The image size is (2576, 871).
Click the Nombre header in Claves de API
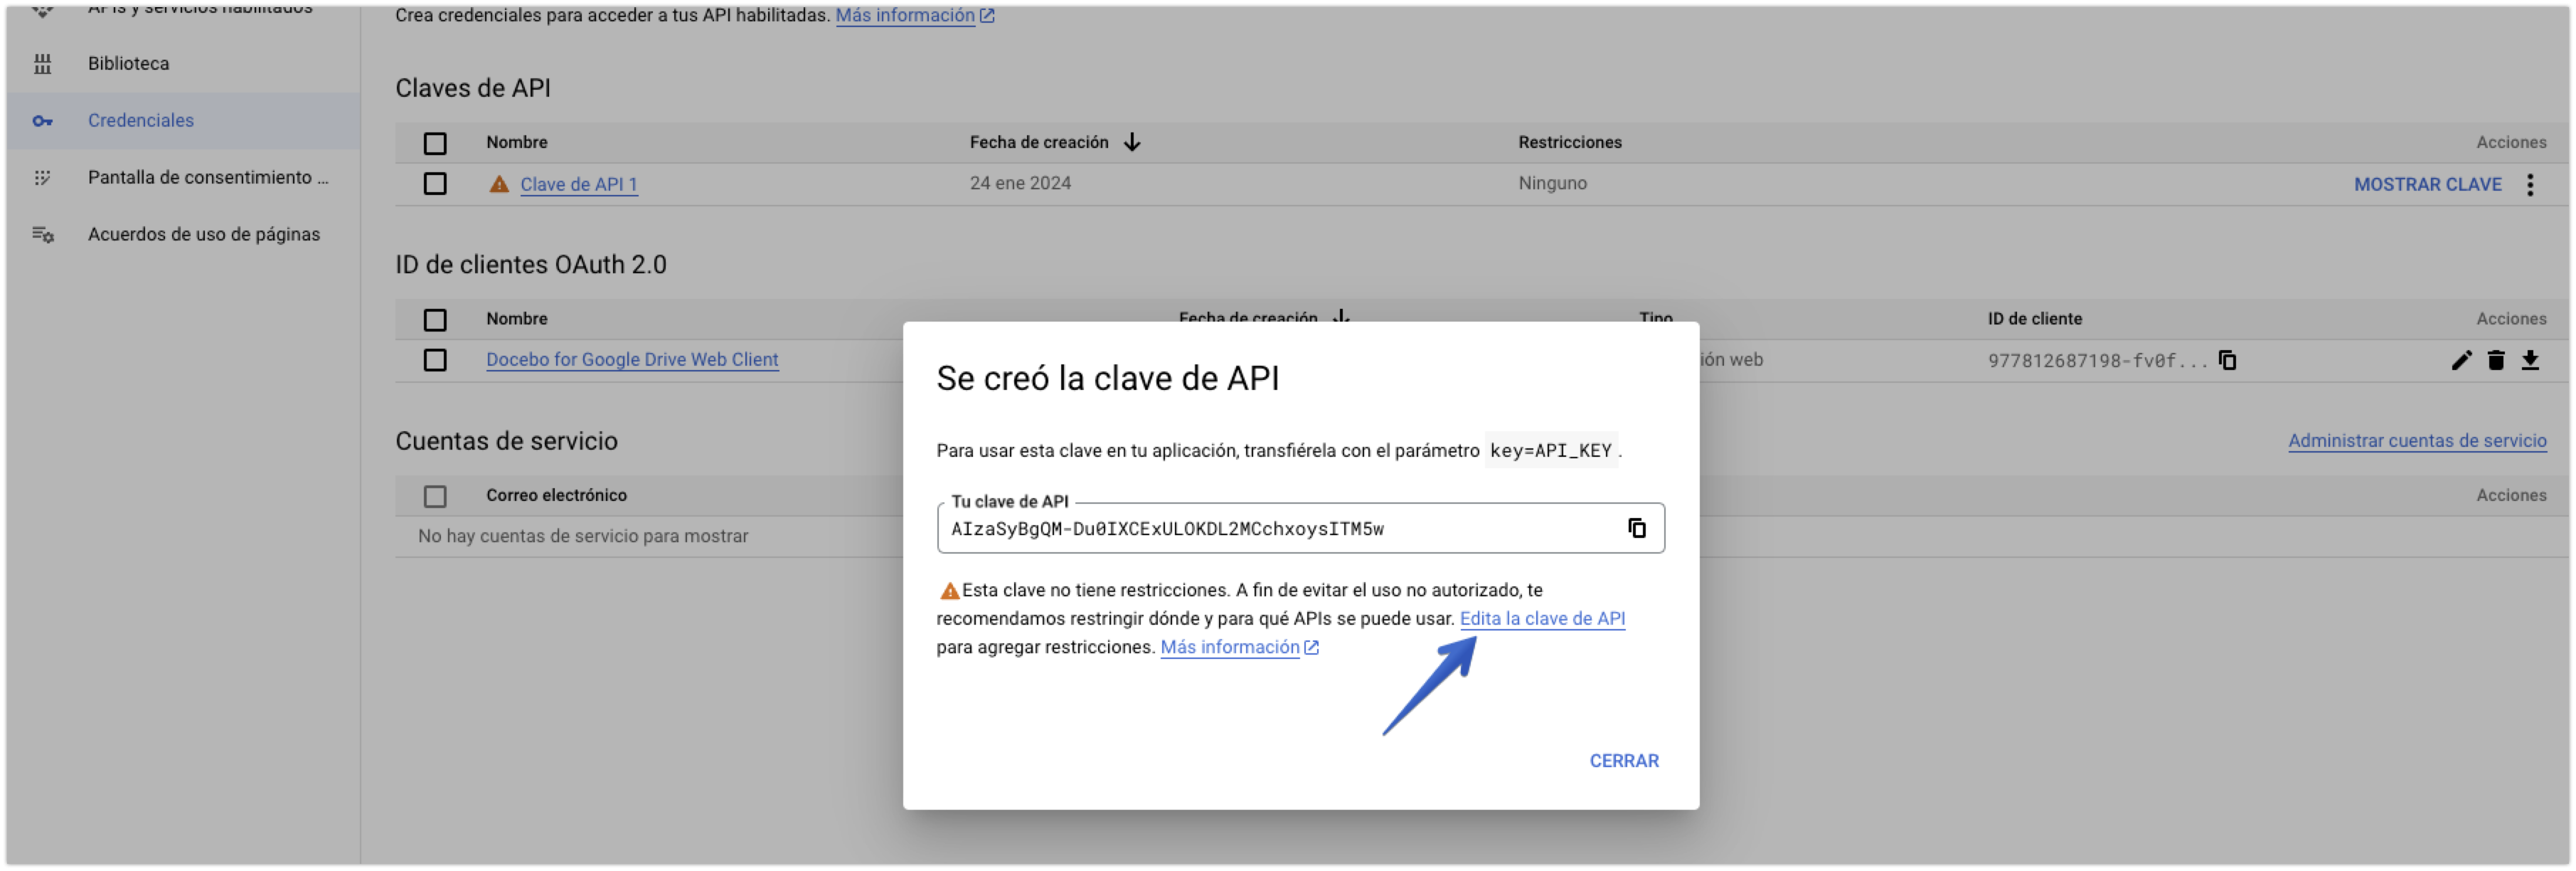[517, 143]
